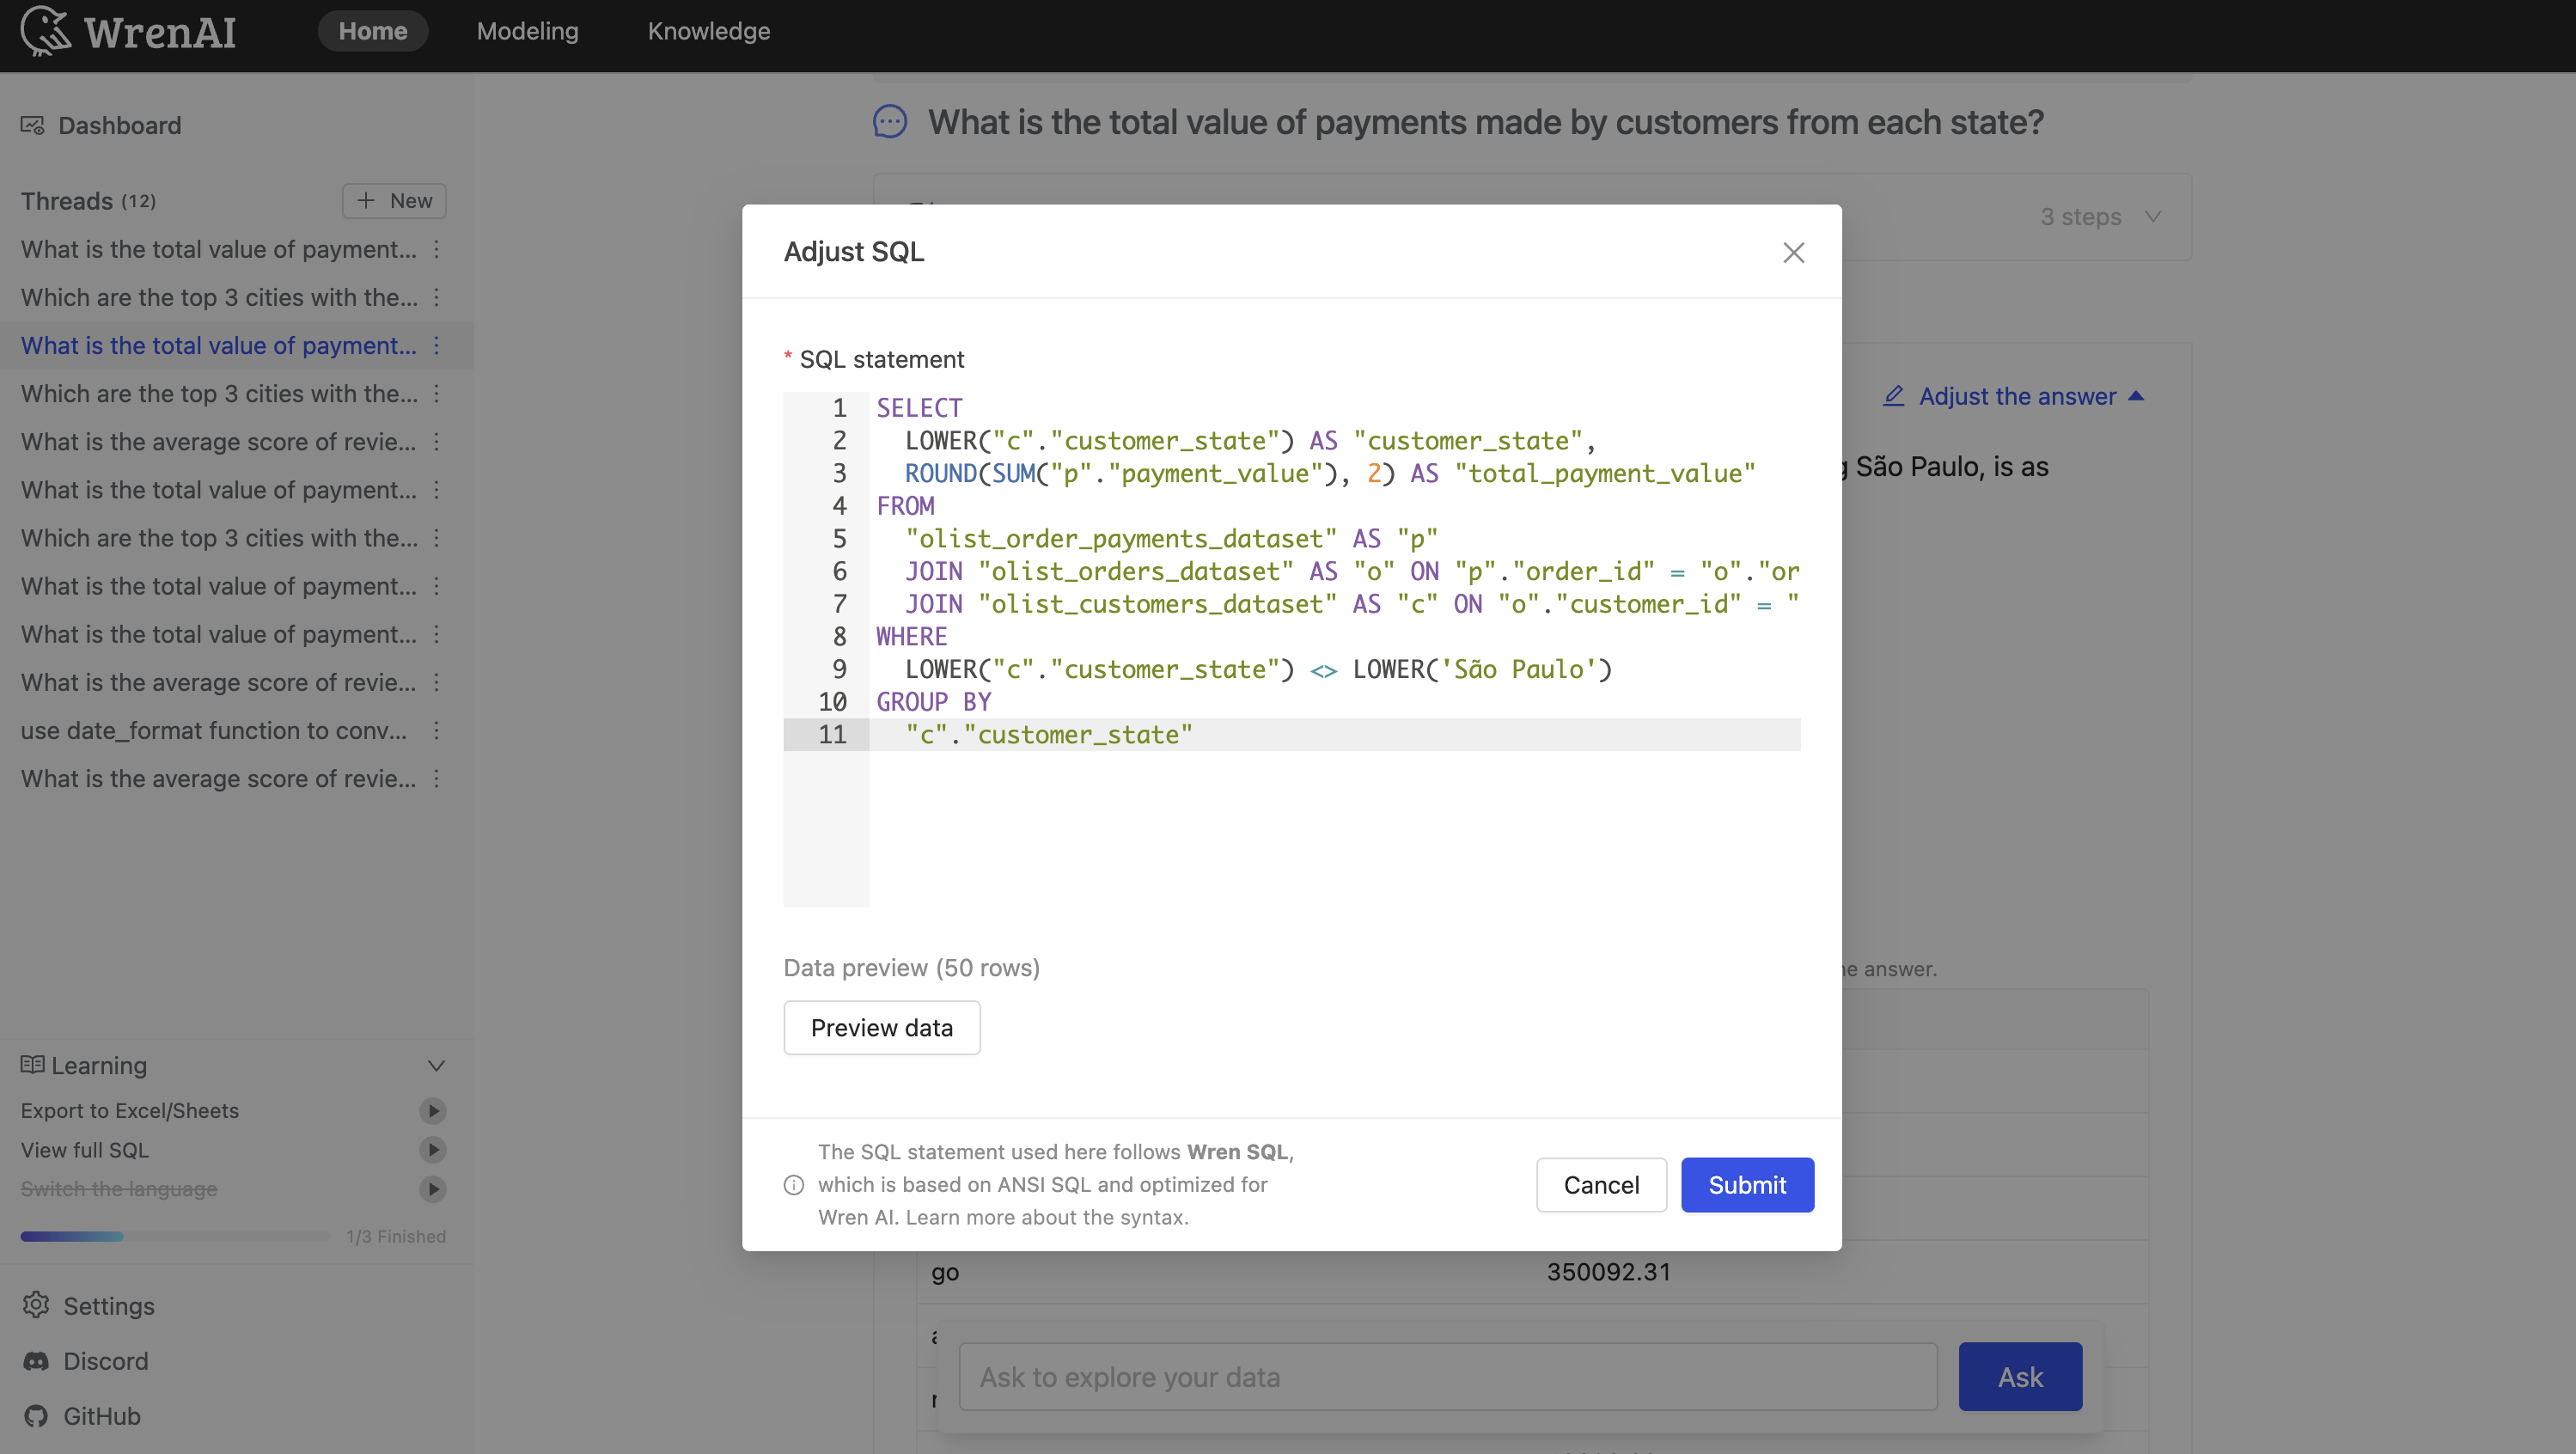Screen dimensions: 2576x1454
Task: Click the learning progress bar
Action: [x=174, y=1237]
